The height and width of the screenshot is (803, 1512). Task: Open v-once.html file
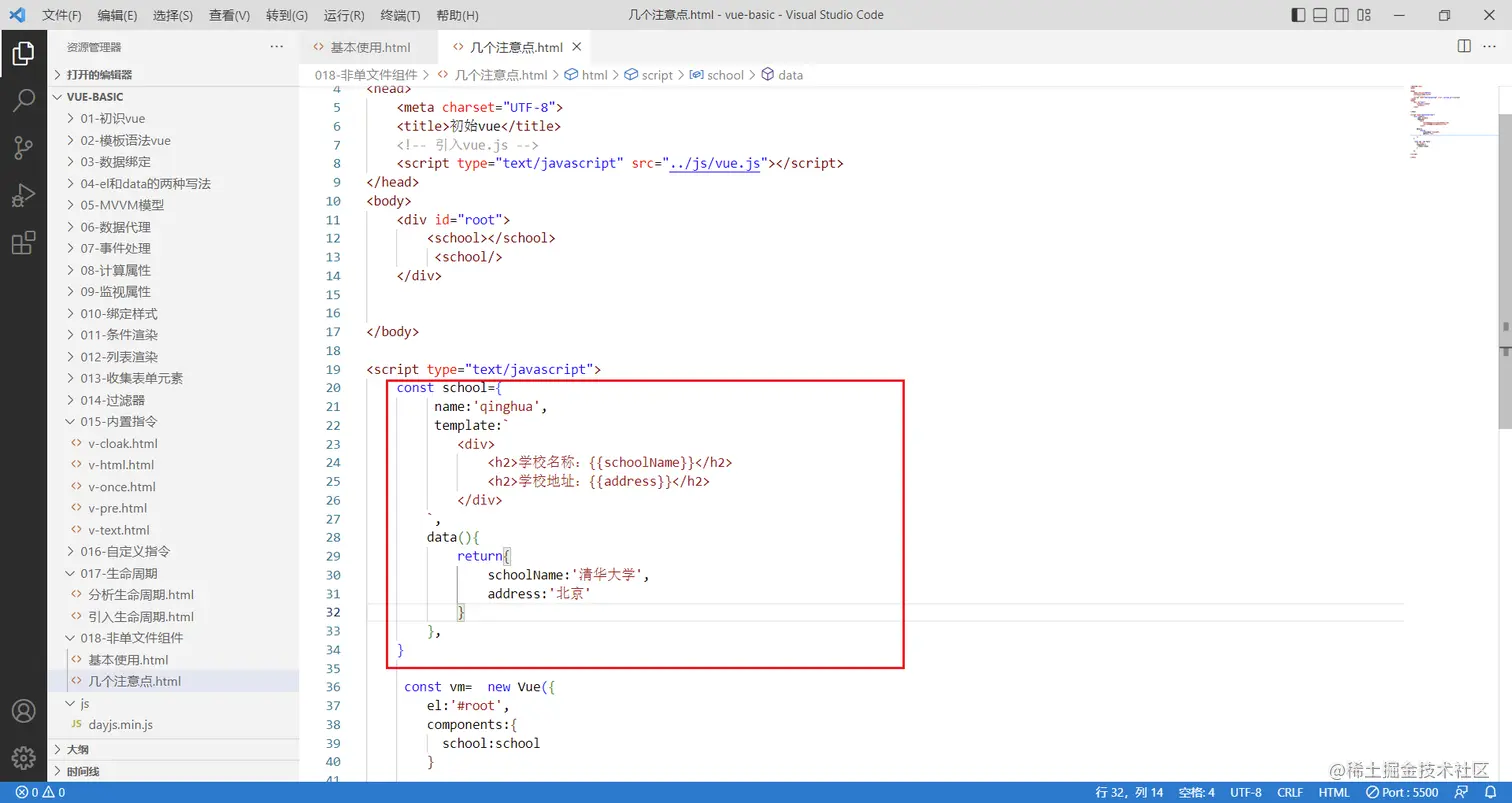[173, 487]
